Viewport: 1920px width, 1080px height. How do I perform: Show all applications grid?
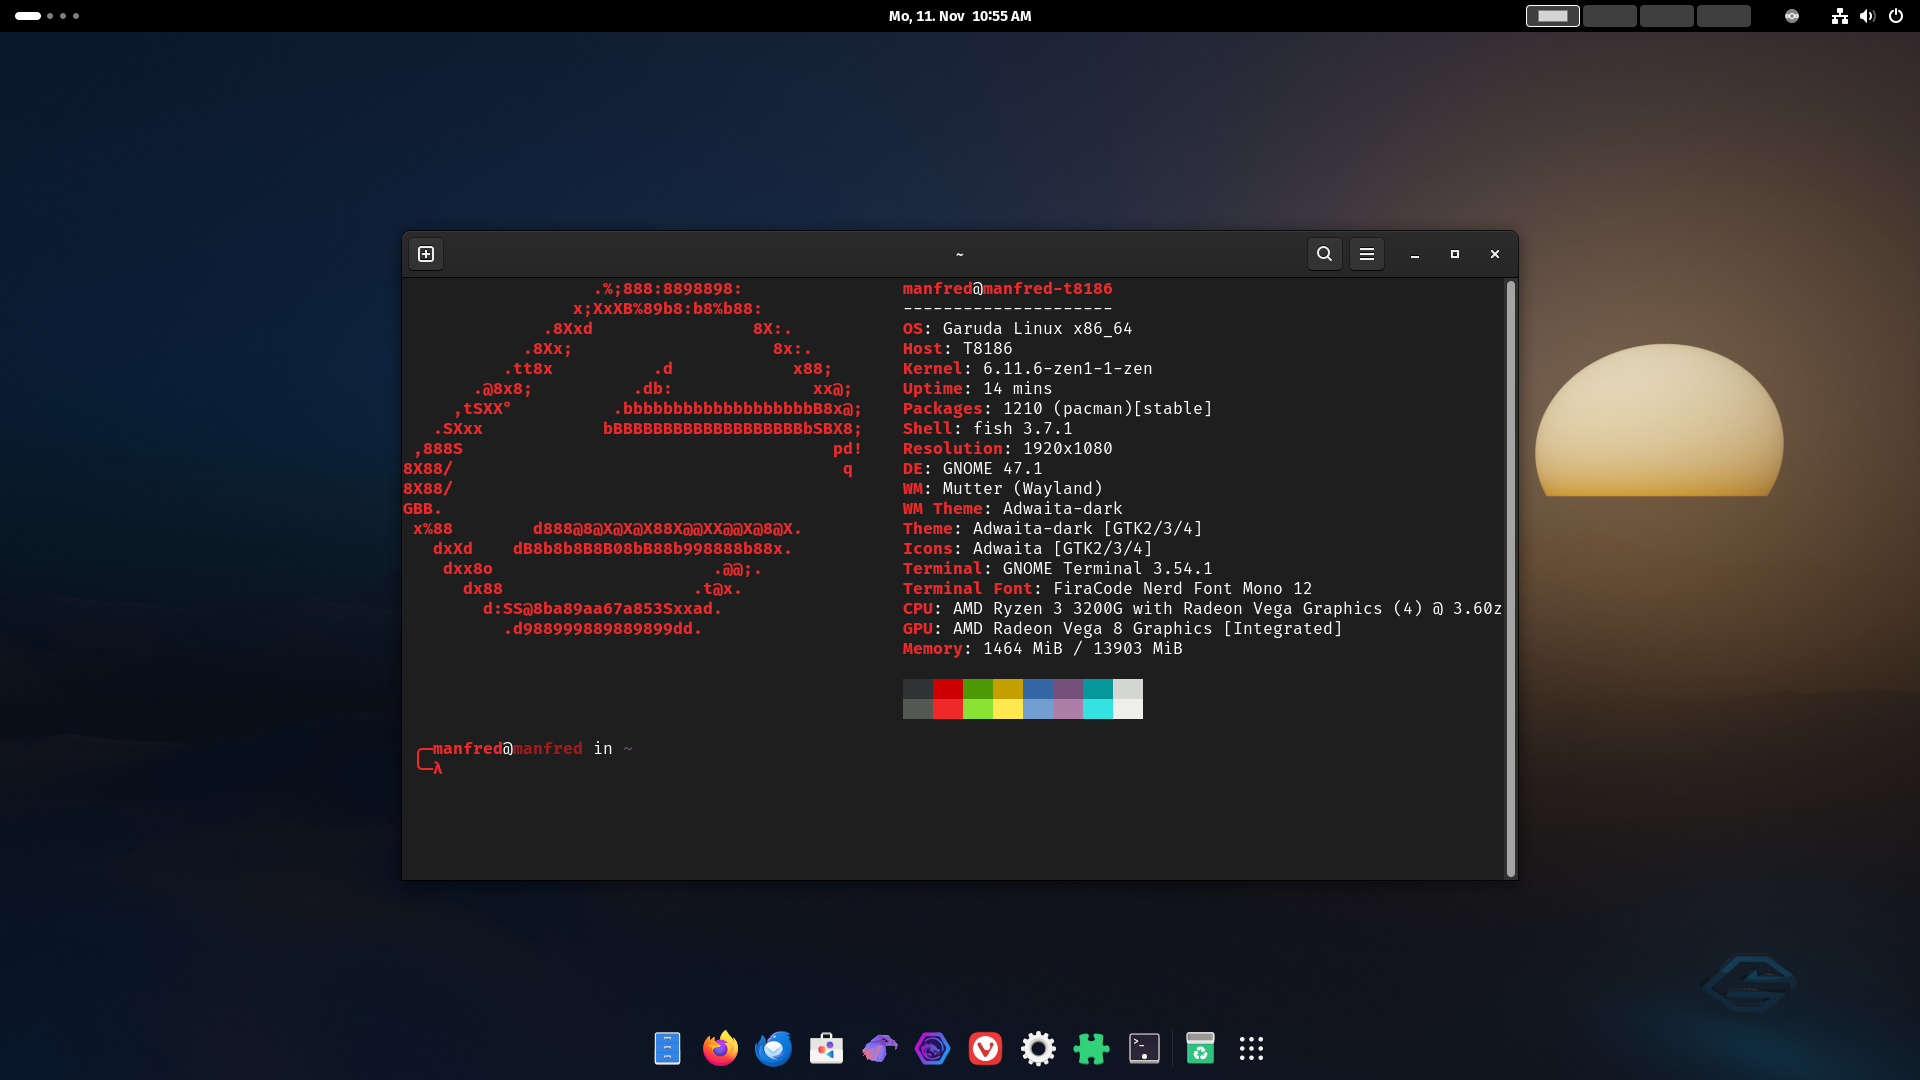point(1251,1048)
